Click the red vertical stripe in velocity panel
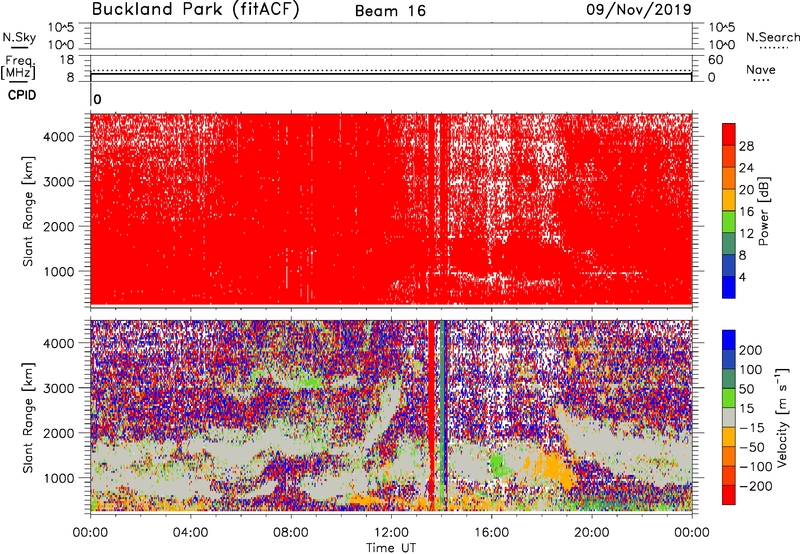Viewport: 800px width, 554px height. click(432, 415)
